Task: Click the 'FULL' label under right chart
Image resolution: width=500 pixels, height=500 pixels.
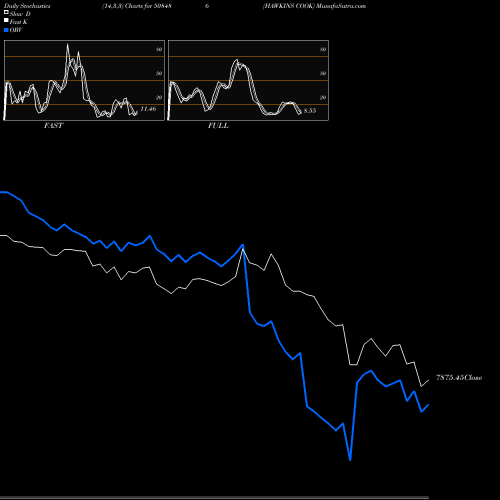Action: point(218,126)
